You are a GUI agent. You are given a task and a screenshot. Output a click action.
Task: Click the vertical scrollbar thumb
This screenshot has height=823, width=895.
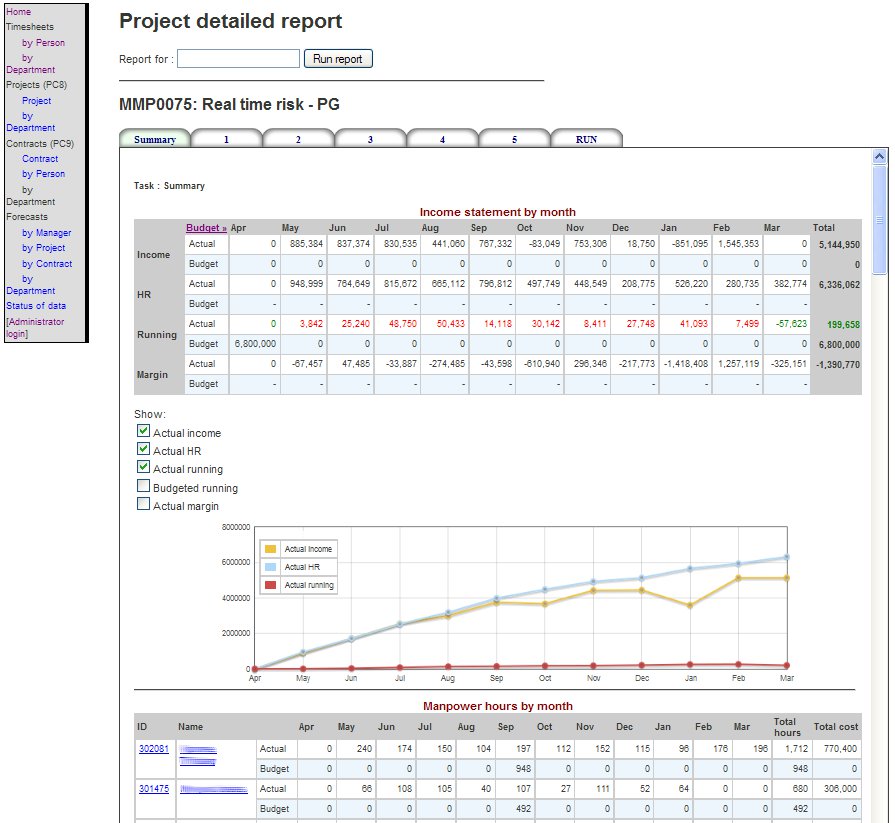[880, 220]
